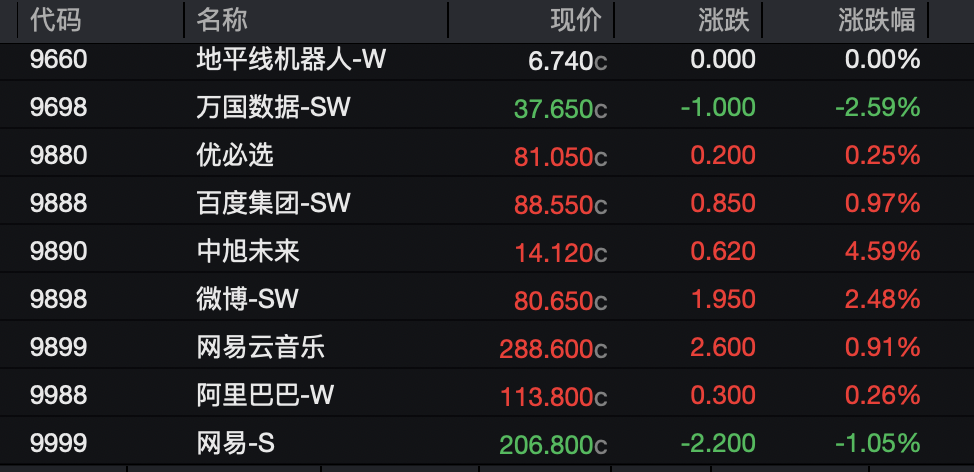Click change -2.200 for 网易-S
The image size is (974, 472).
(718, 442)
